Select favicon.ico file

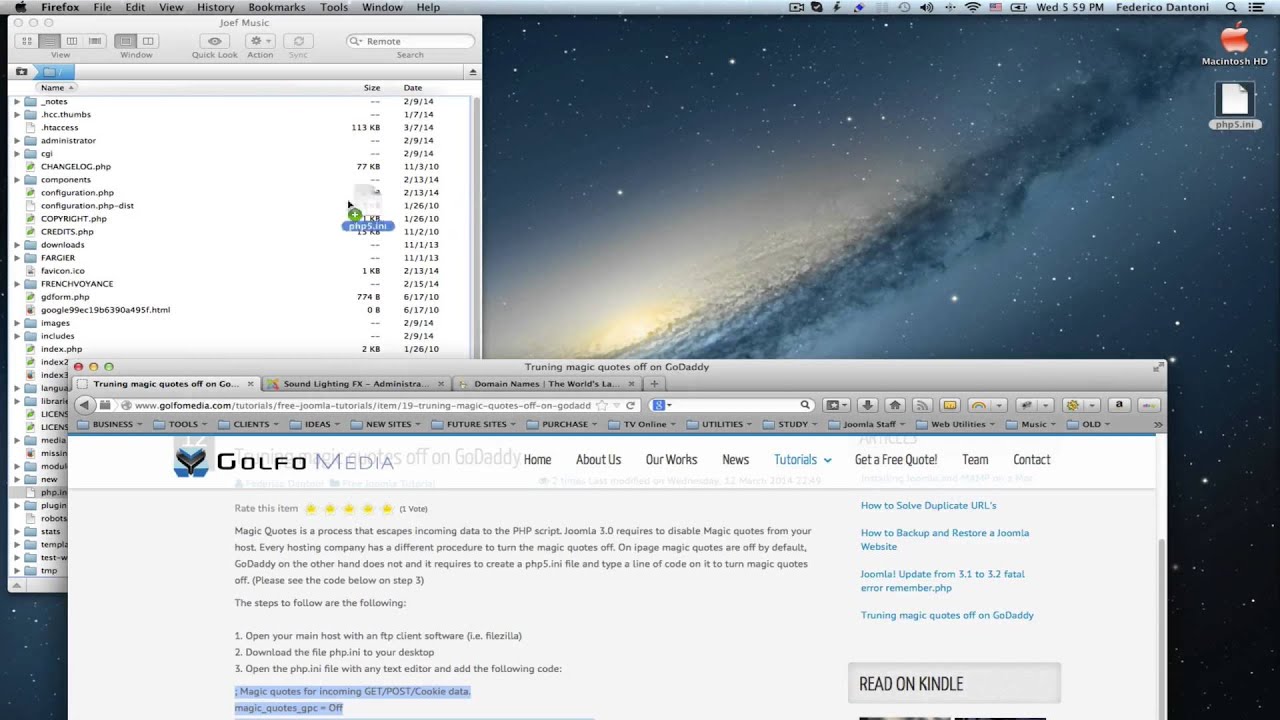point(240,271)
